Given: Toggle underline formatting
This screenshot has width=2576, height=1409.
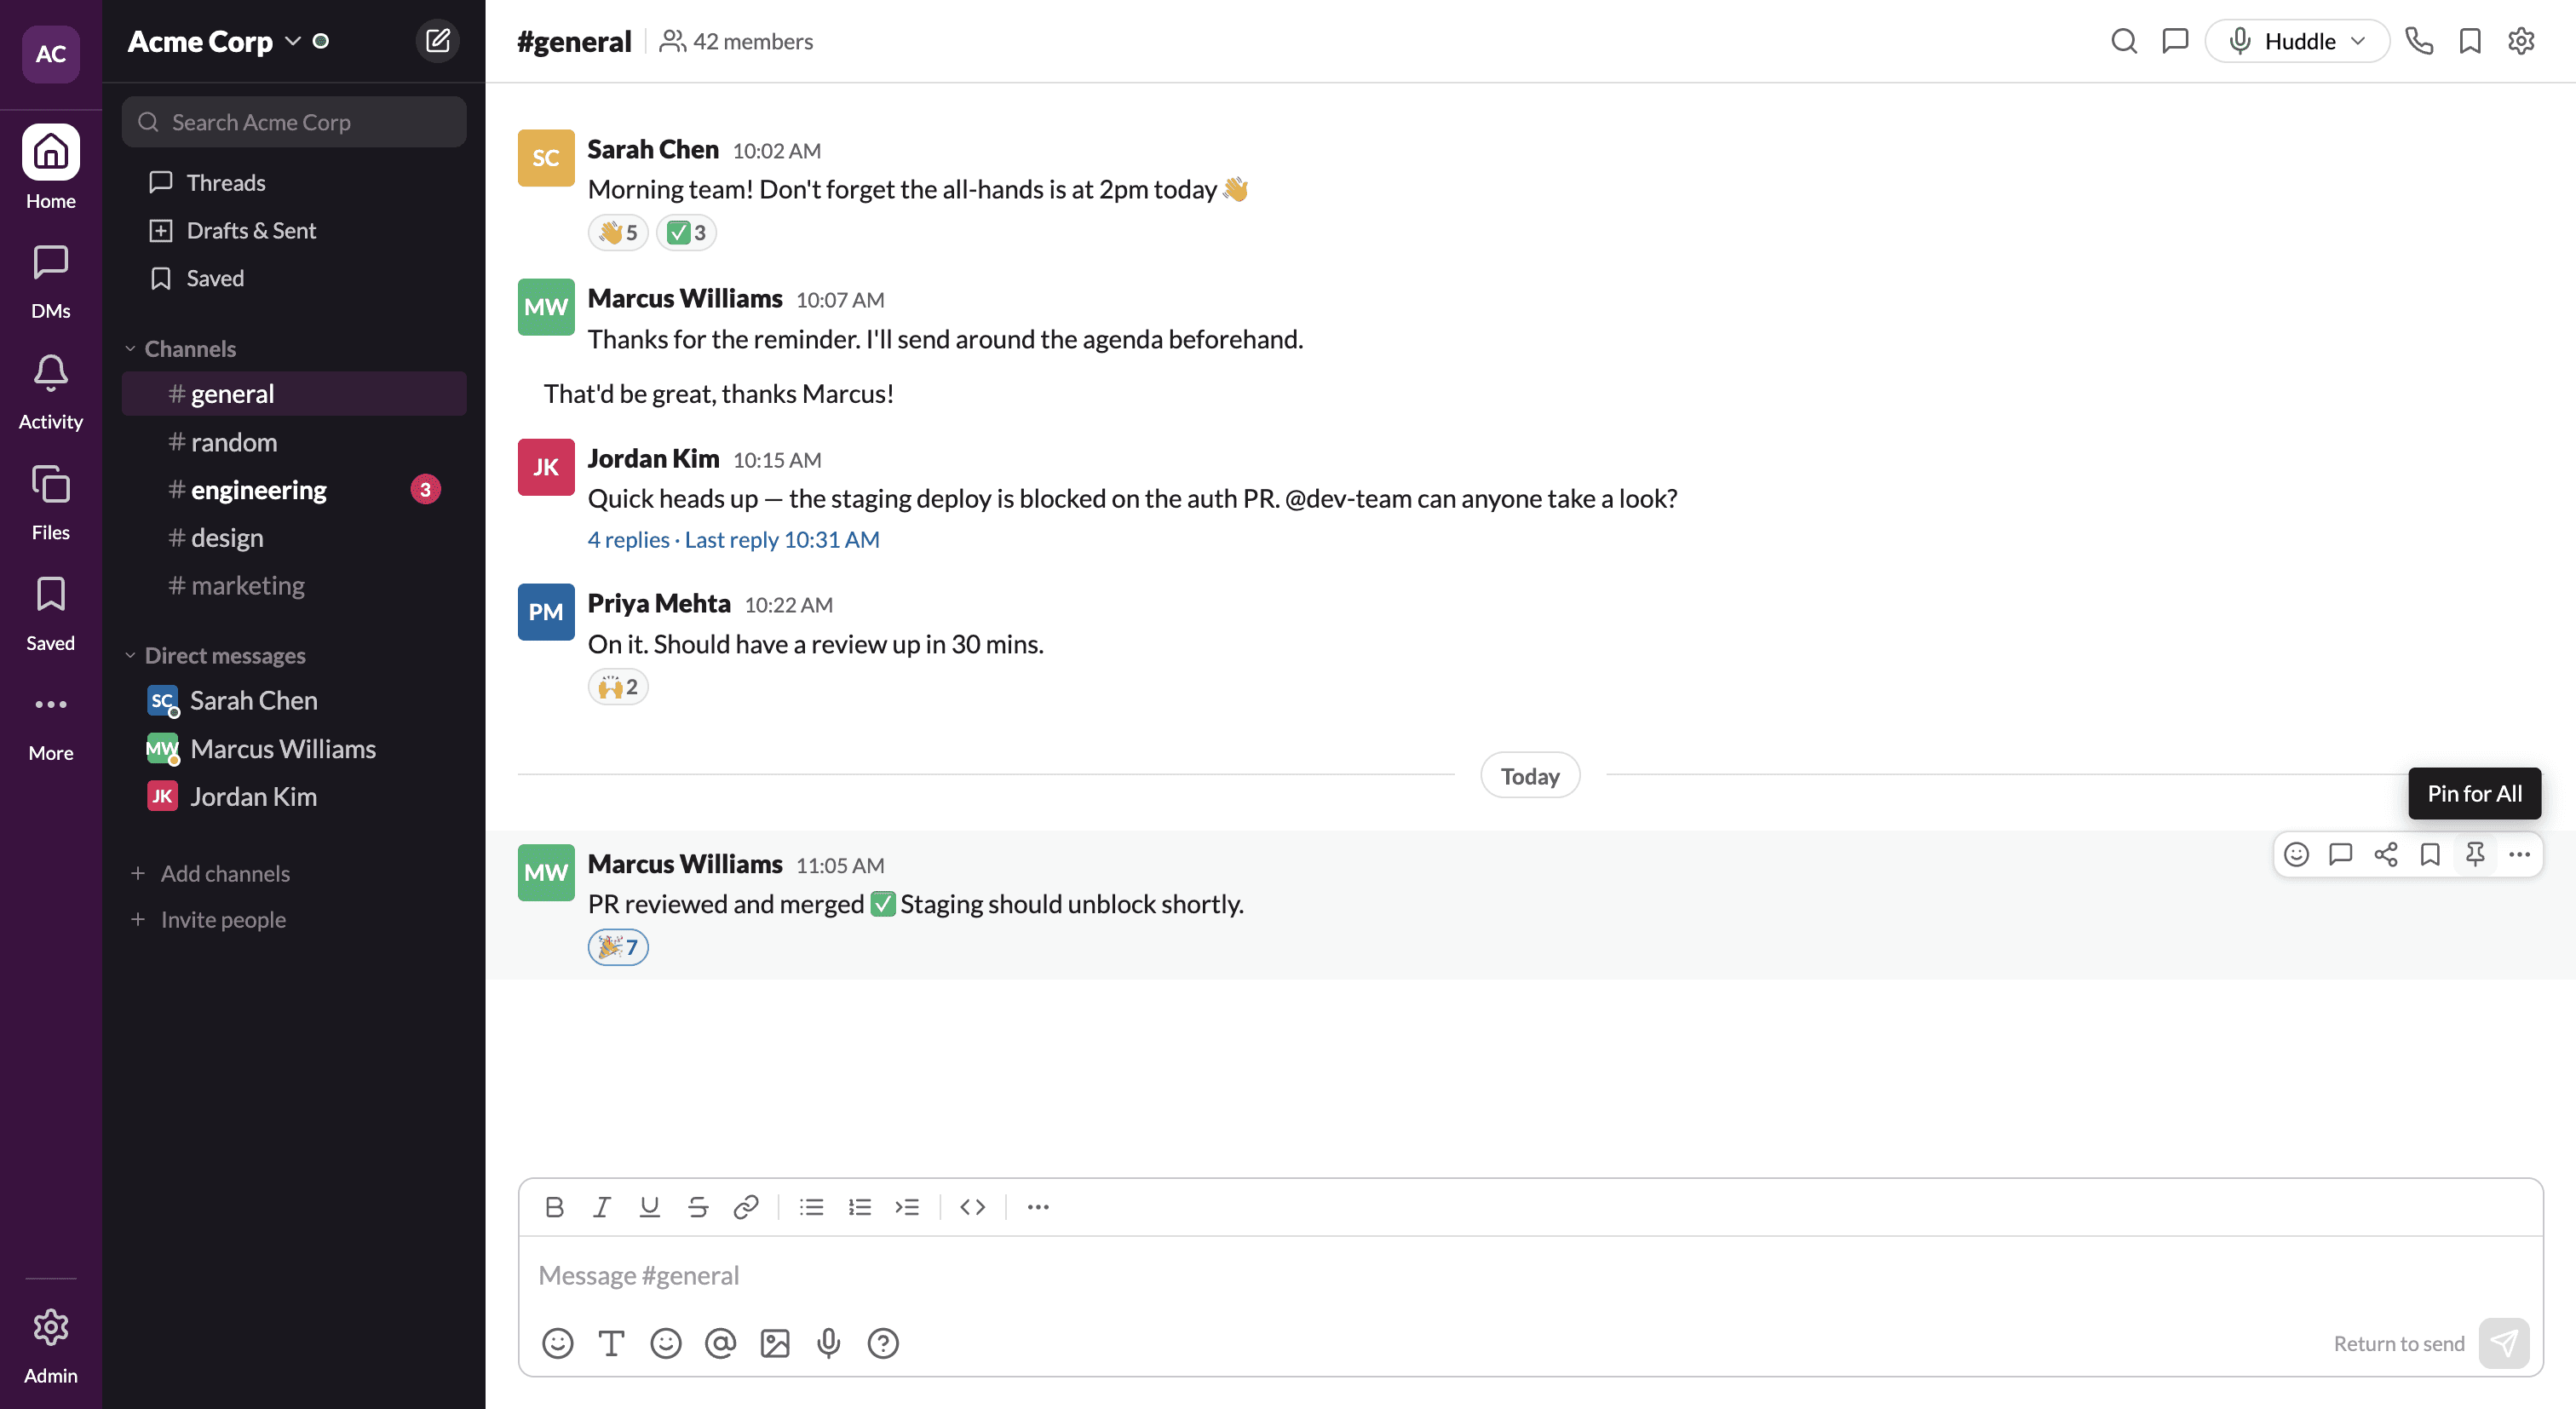Looking at the screenshot, I should pyautogui.click(x=650, y=1207).
